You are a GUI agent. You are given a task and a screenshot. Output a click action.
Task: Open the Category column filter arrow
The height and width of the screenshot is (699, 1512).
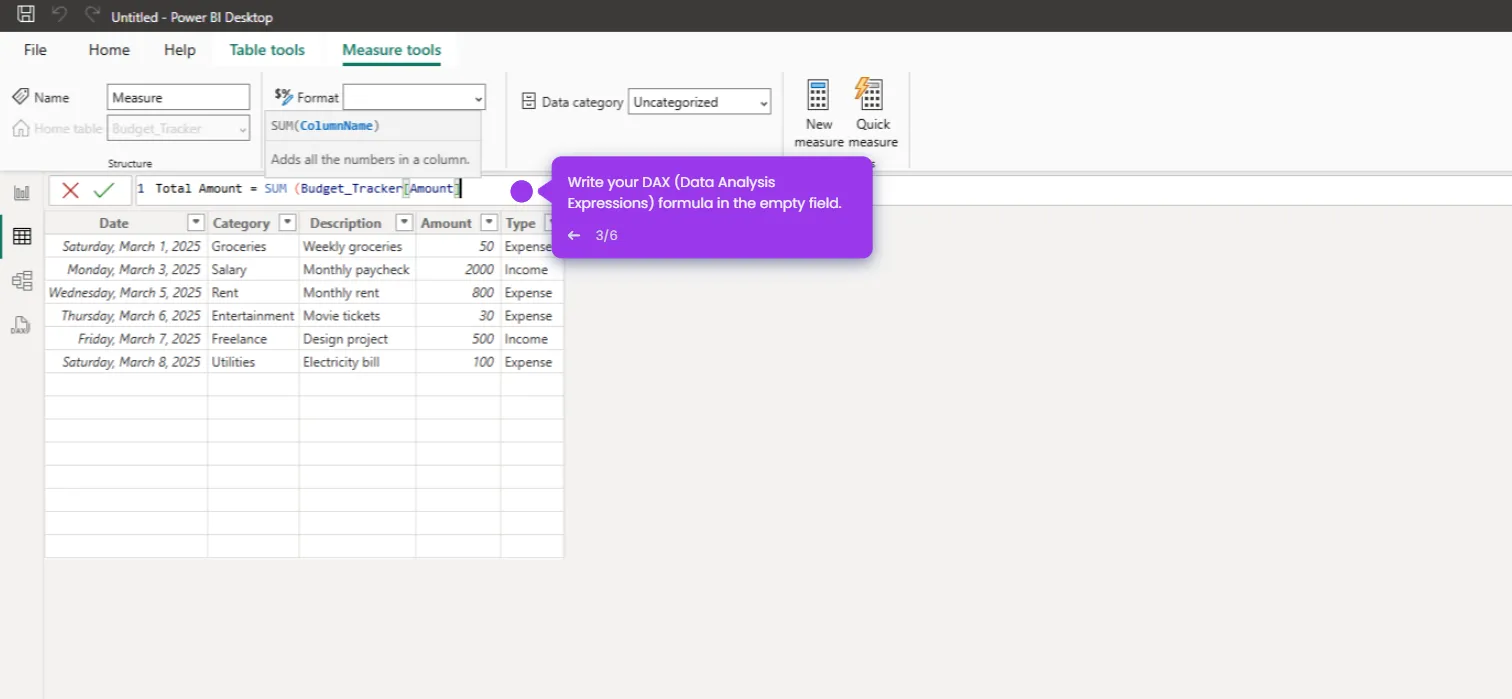288,223
